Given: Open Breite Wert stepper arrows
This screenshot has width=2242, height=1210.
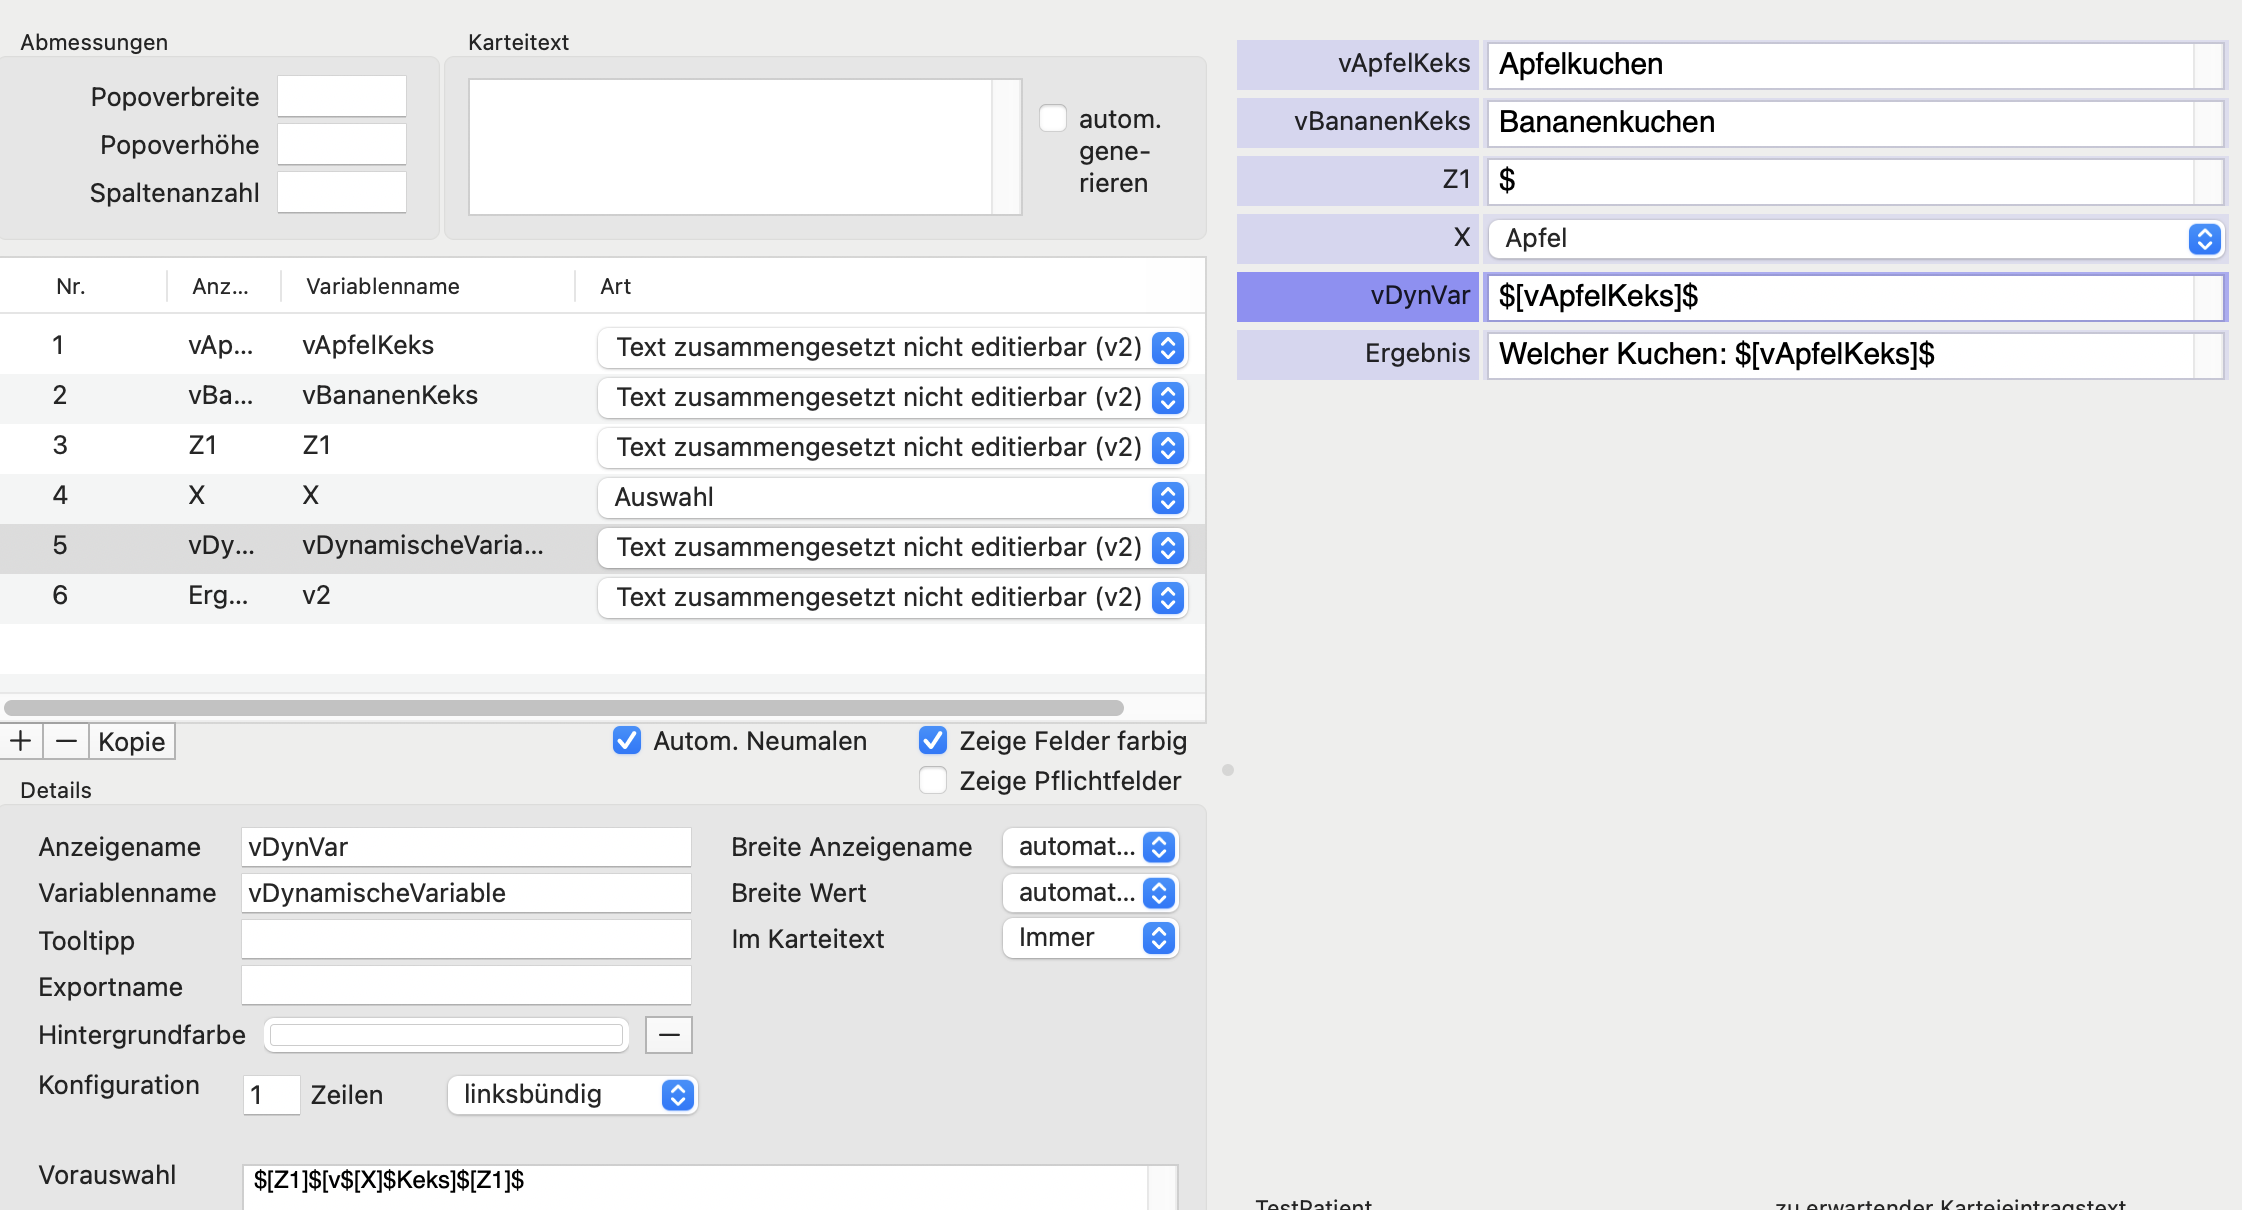Looking at the screenshot, I should click(1159, 893).
